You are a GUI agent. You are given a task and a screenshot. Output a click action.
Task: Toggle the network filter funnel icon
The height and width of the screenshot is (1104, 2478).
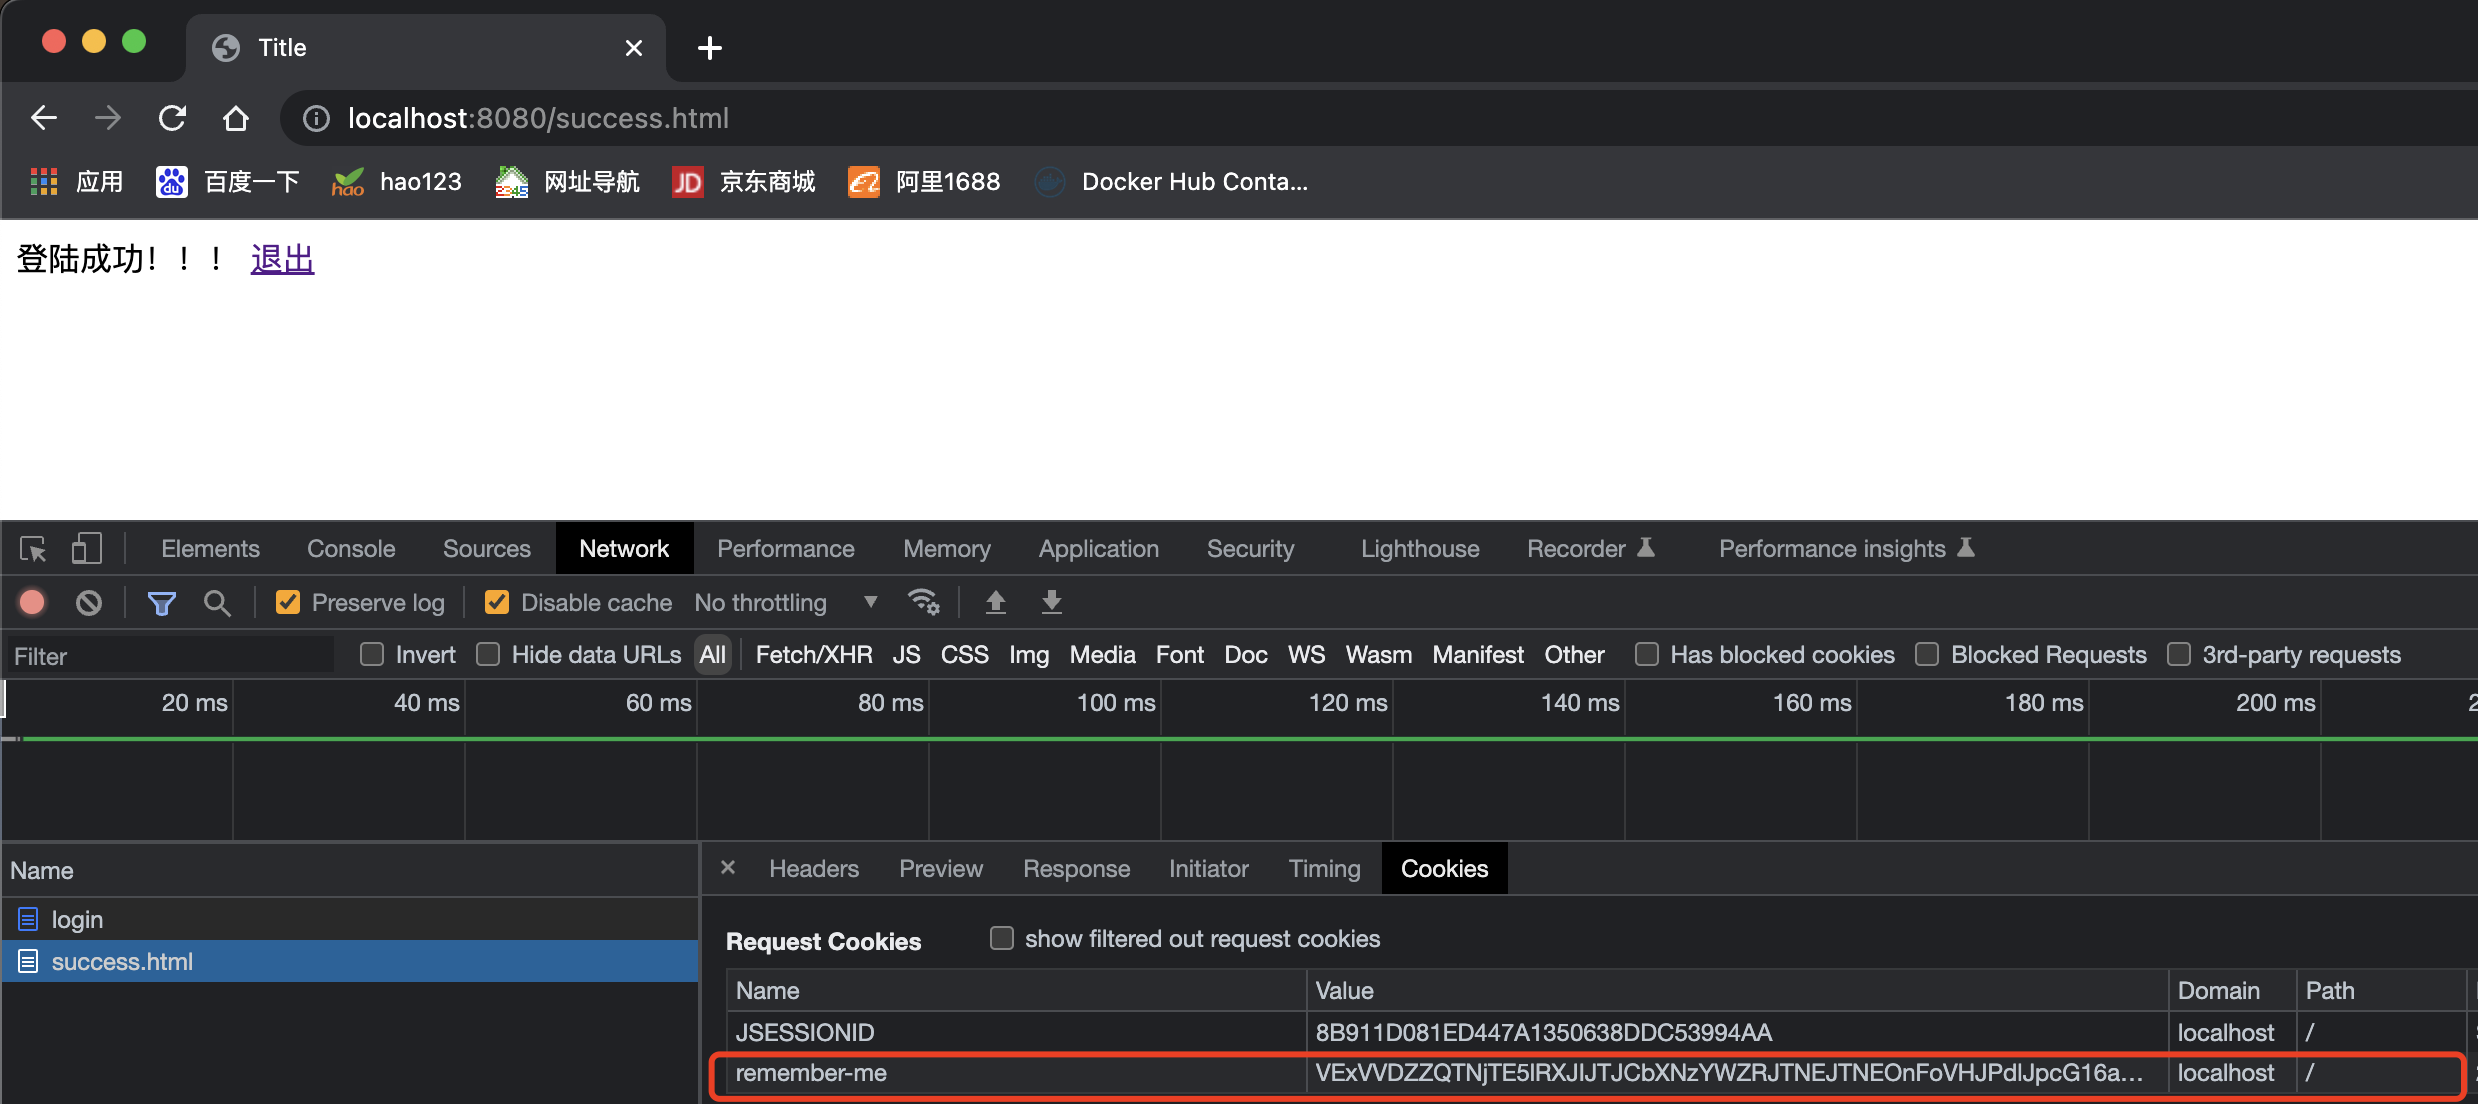click(x=161, y=603)
